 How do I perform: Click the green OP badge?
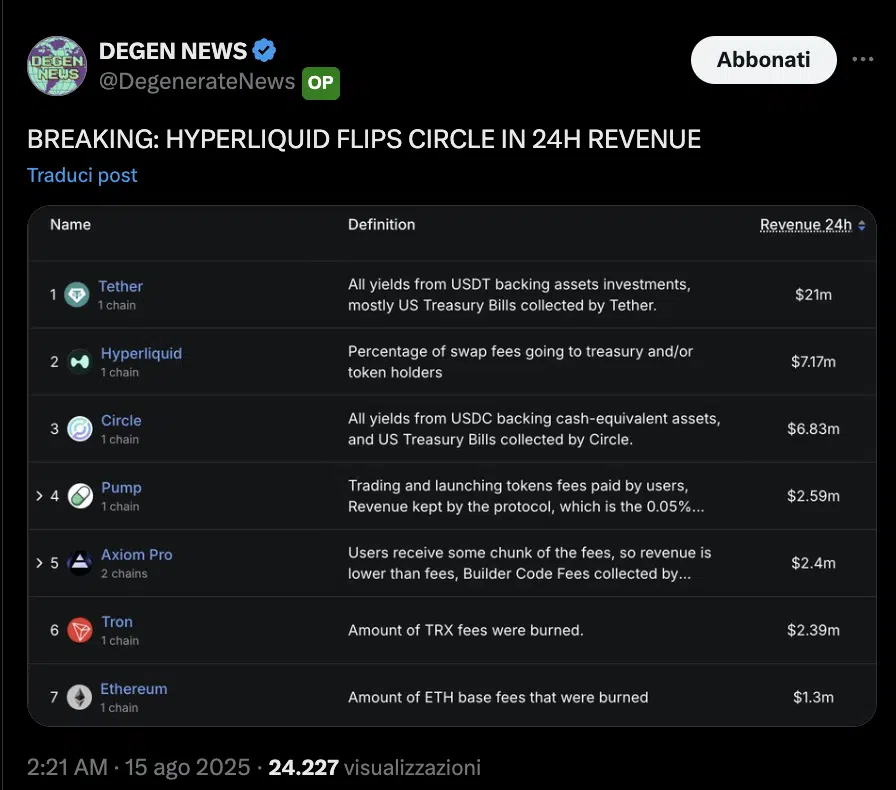(320, 83)
